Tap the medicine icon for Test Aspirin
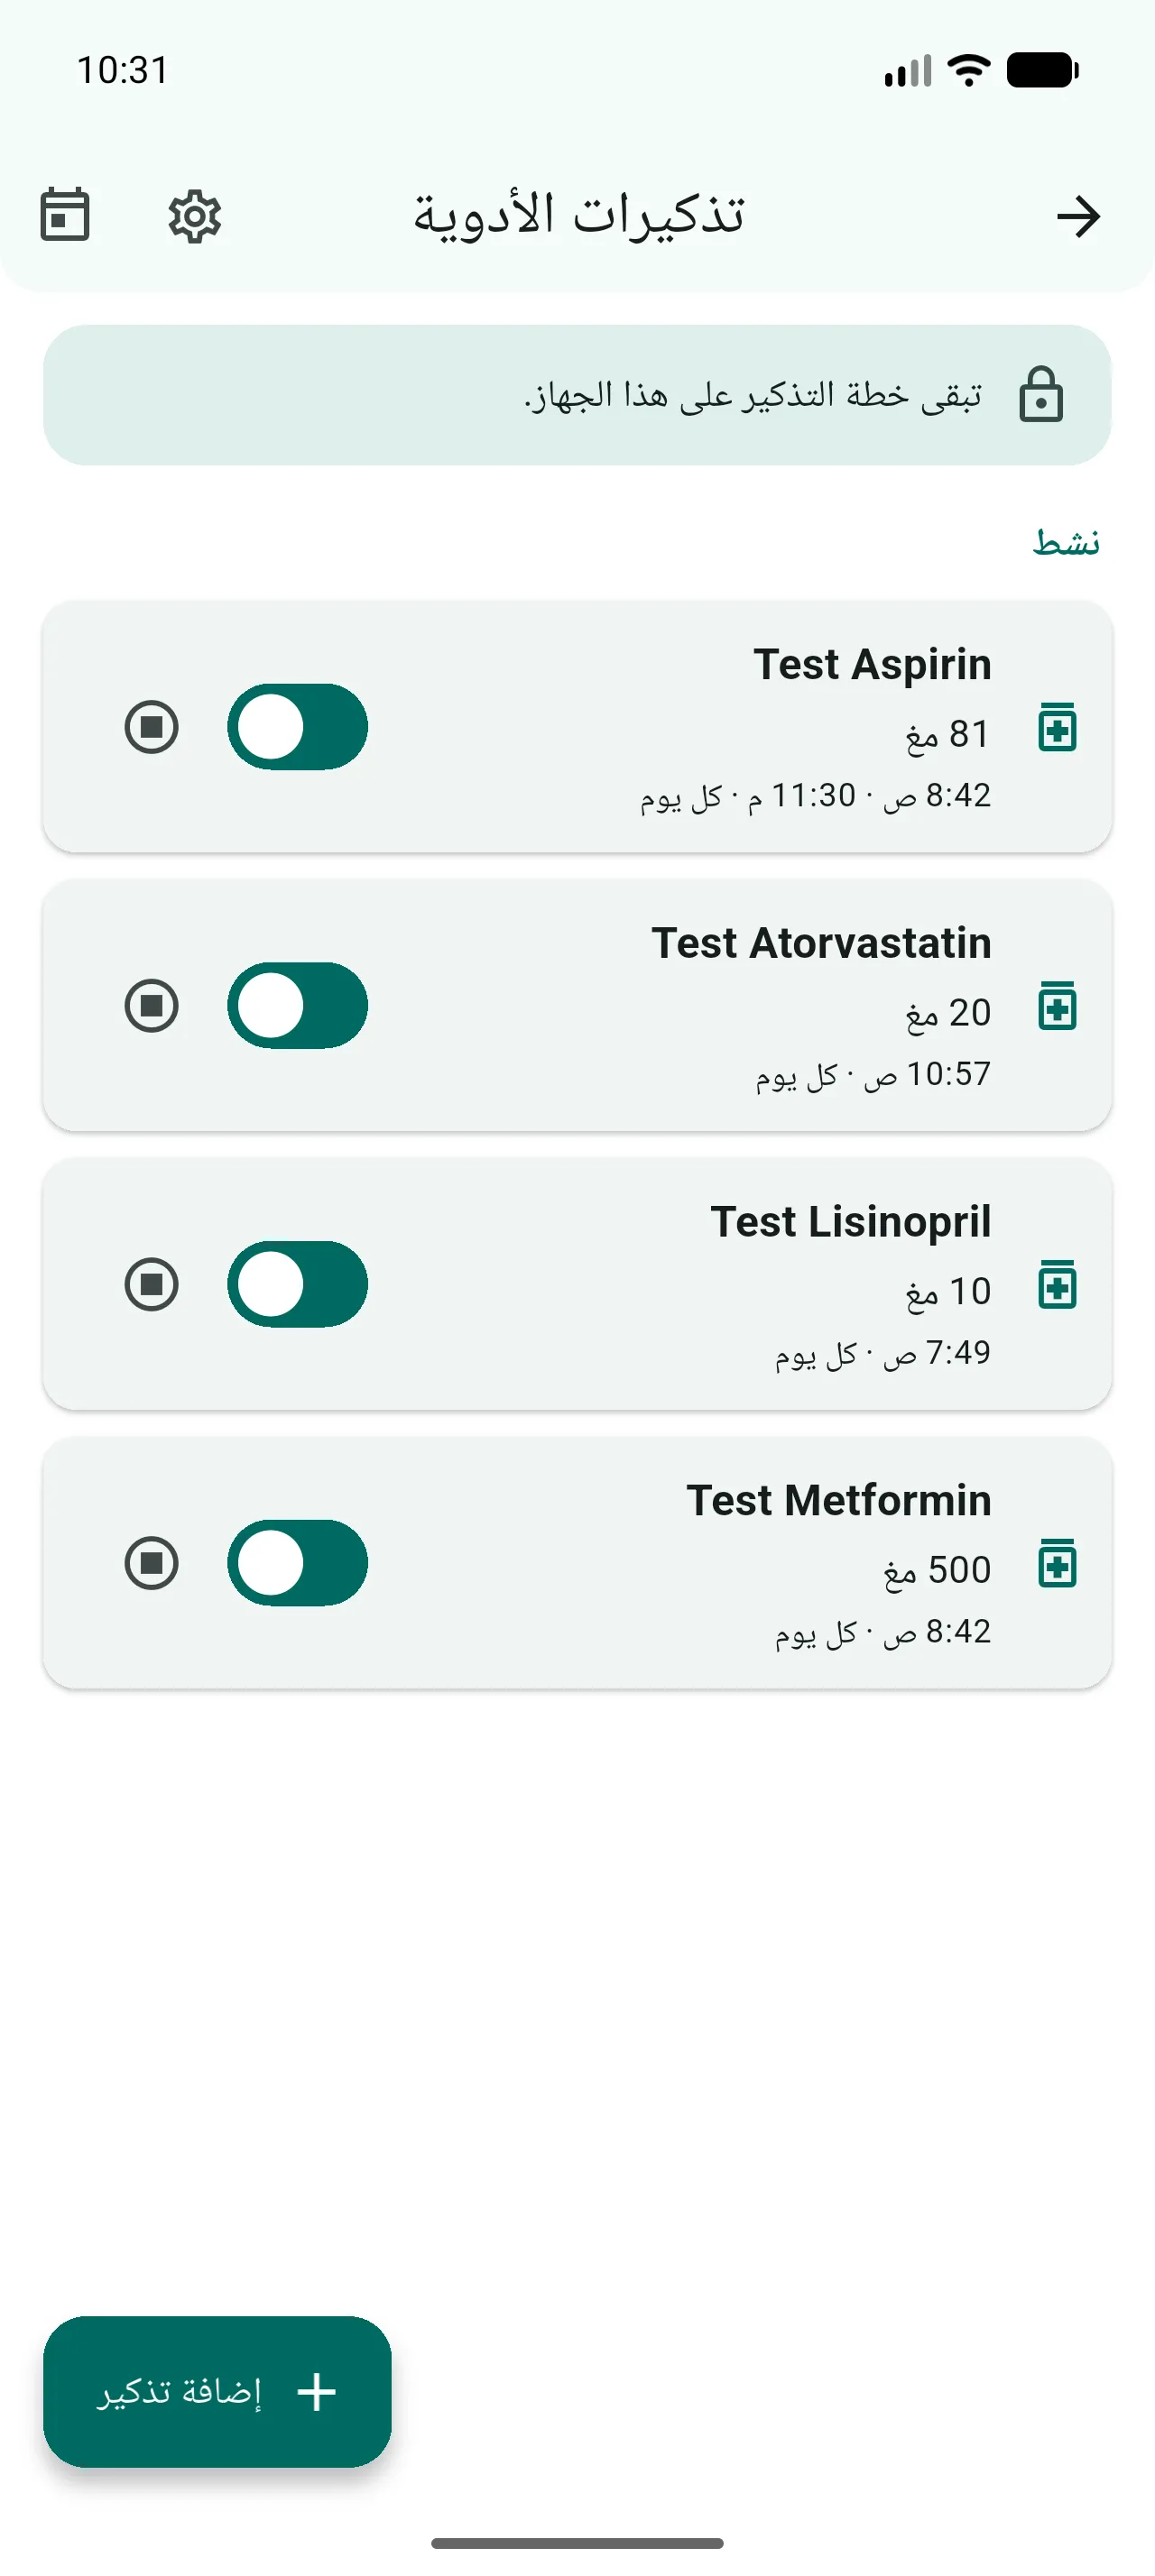Viewport: 1155px width, 2576px height. pos(1057,727)
